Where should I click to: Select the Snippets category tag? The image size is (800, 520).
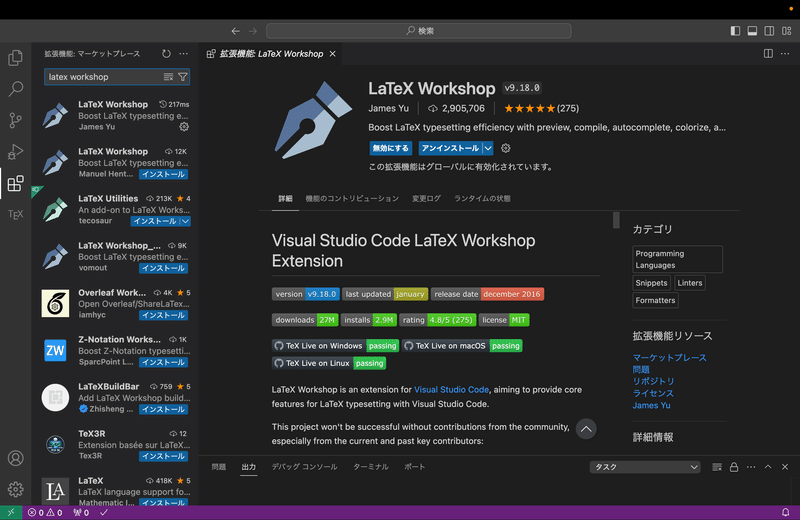651,283
